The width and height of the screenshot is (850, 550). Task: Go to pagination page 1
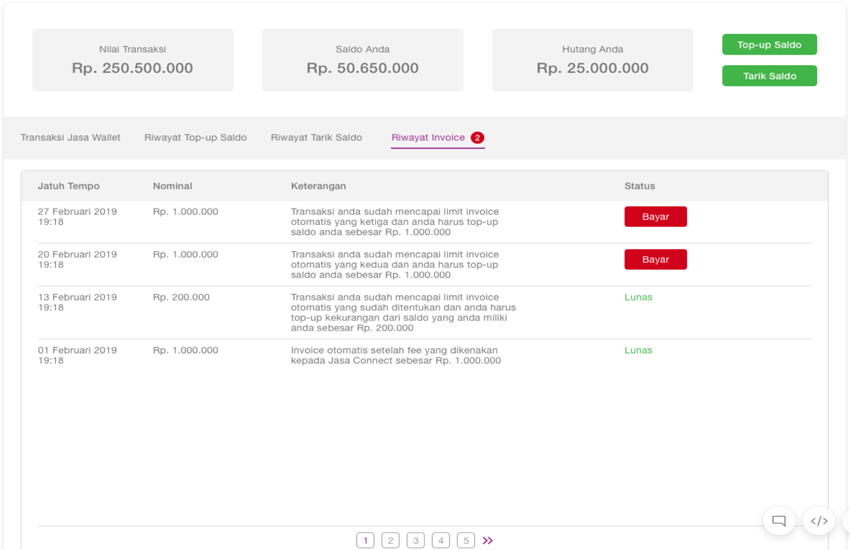pos(365,540)
